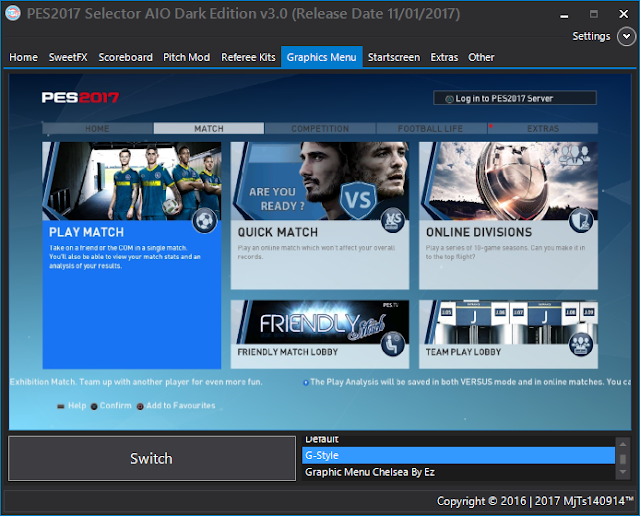Click the FOOTBALL LIFE tab in preview
640x516 pixels.
click(x=431, y=129)
